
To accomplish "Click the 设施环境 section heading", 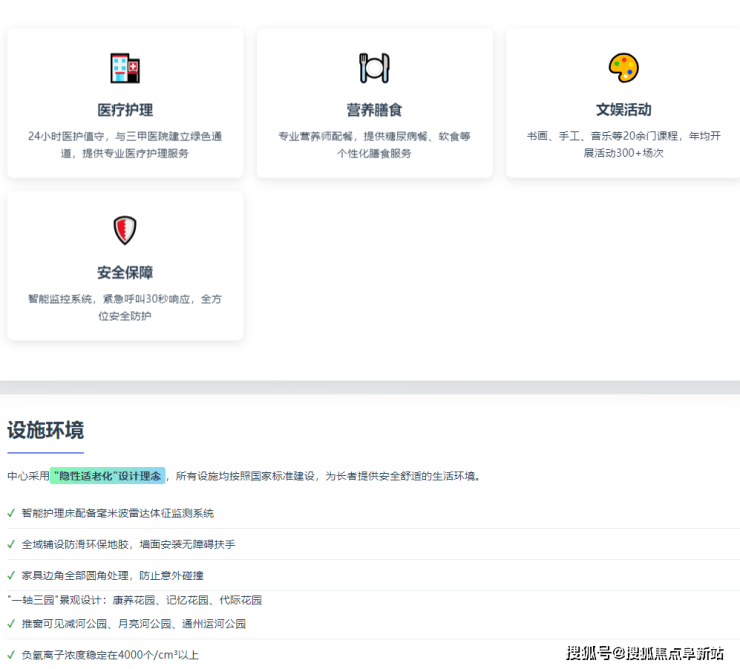I will tap(46, 430).
